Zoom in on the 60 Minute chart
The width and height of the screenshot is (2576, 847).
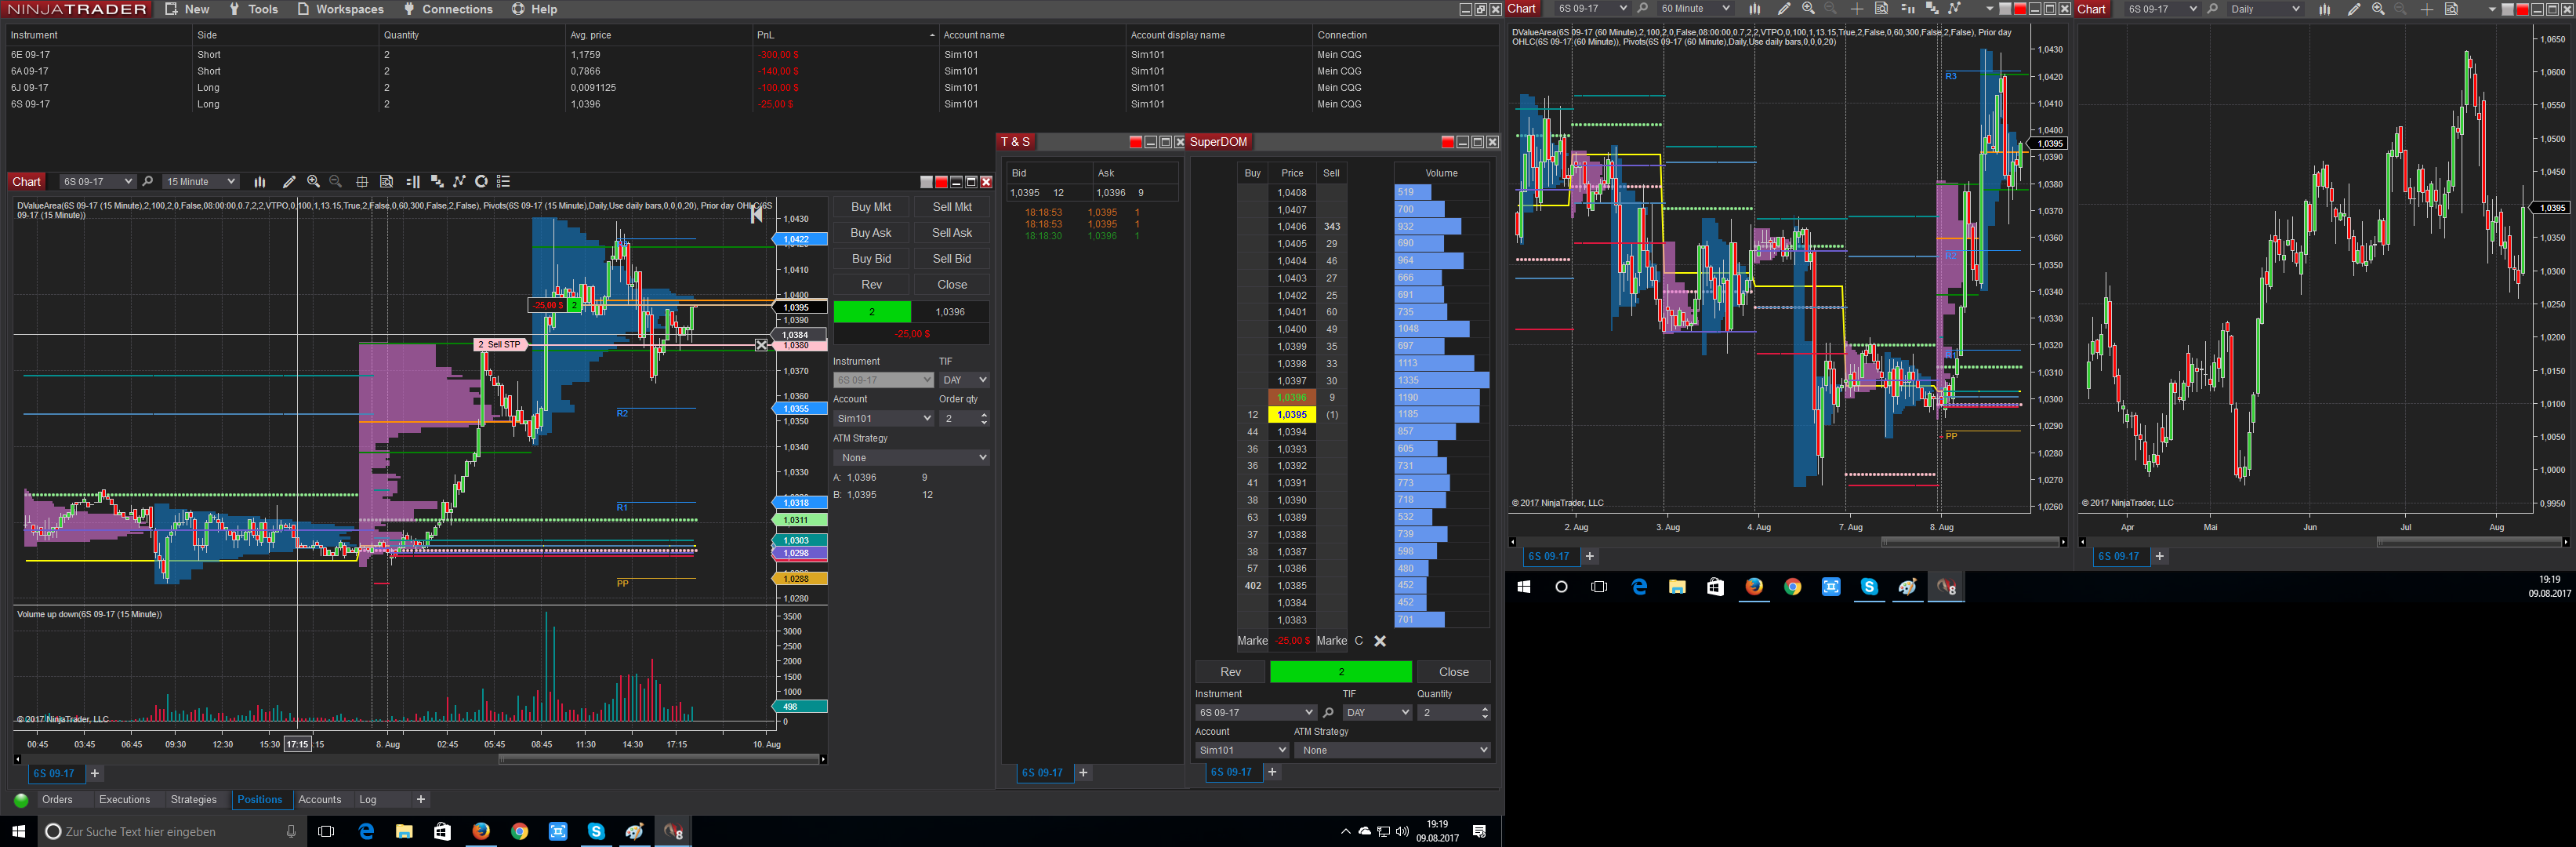[x=1808, y=9]
